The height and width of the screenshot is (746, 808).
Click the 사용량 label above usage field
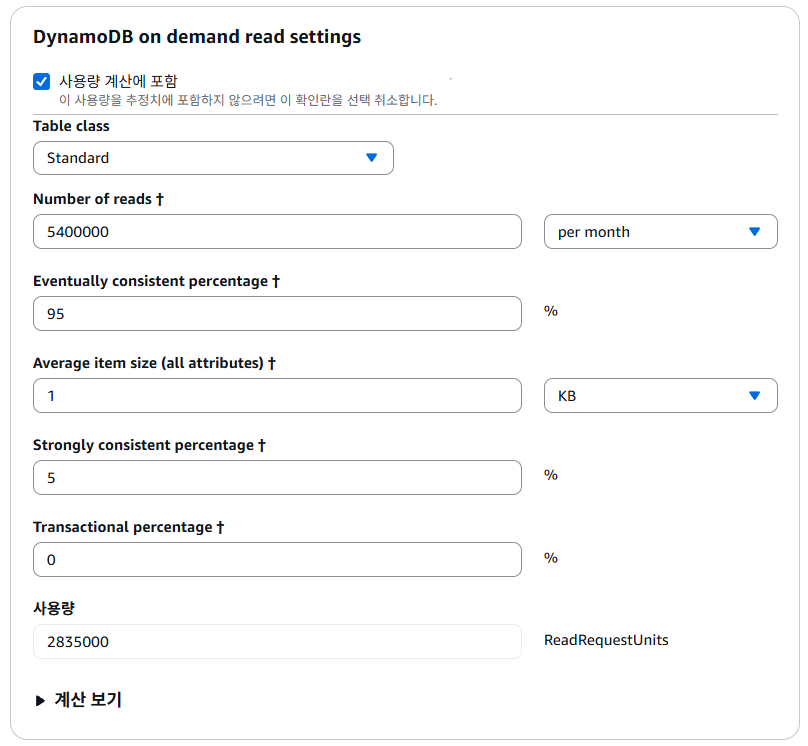54,608
